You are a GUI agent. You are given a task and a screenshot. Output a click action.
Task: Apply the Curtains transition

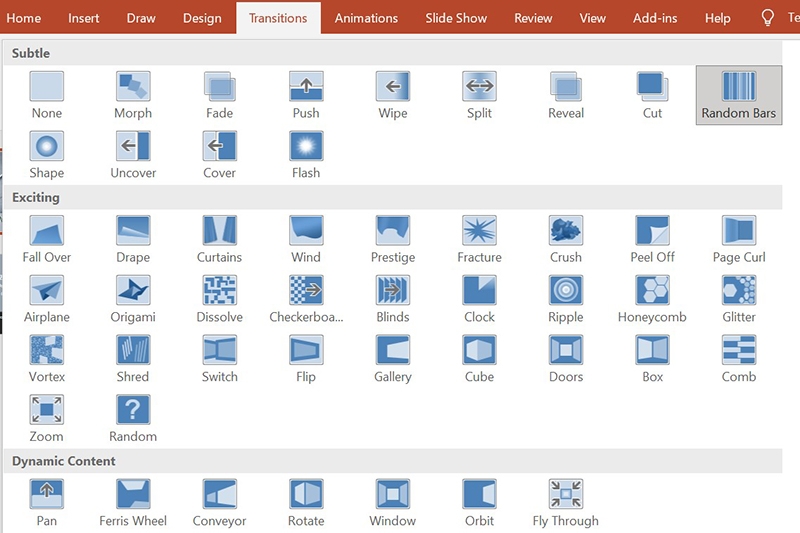[219, 239]
